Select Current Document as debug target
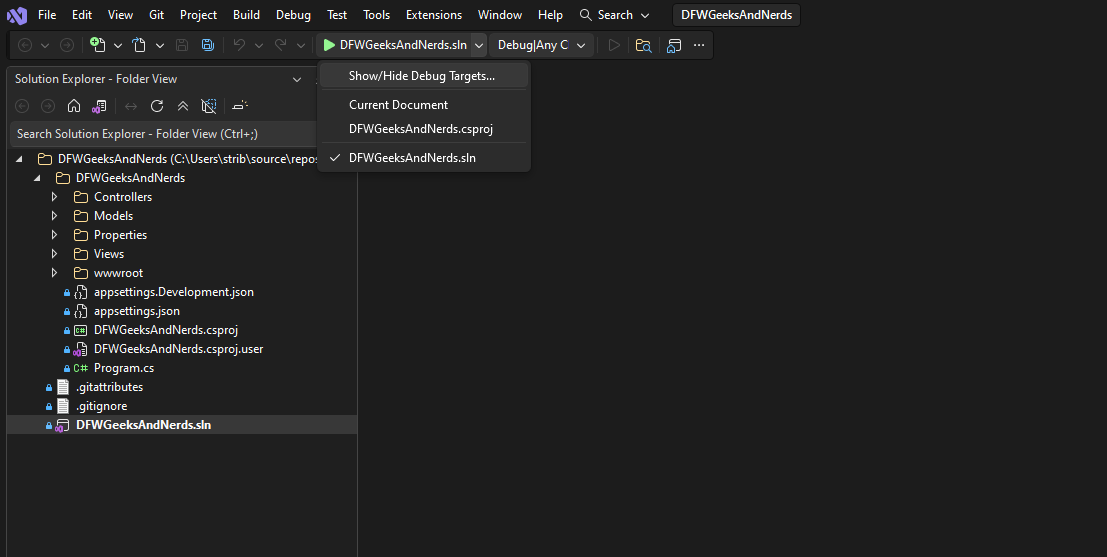1107x557 pixels. [x=424, y=104]
